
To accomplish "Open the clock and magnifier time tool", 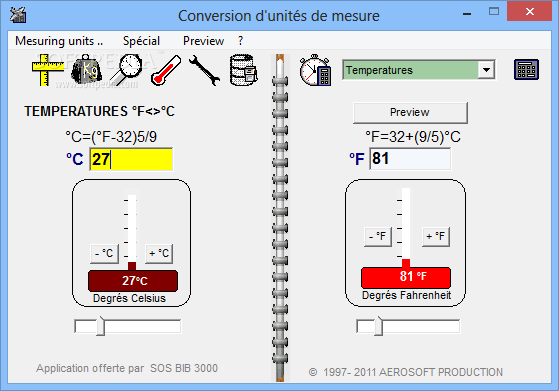I will pos(127,70).
